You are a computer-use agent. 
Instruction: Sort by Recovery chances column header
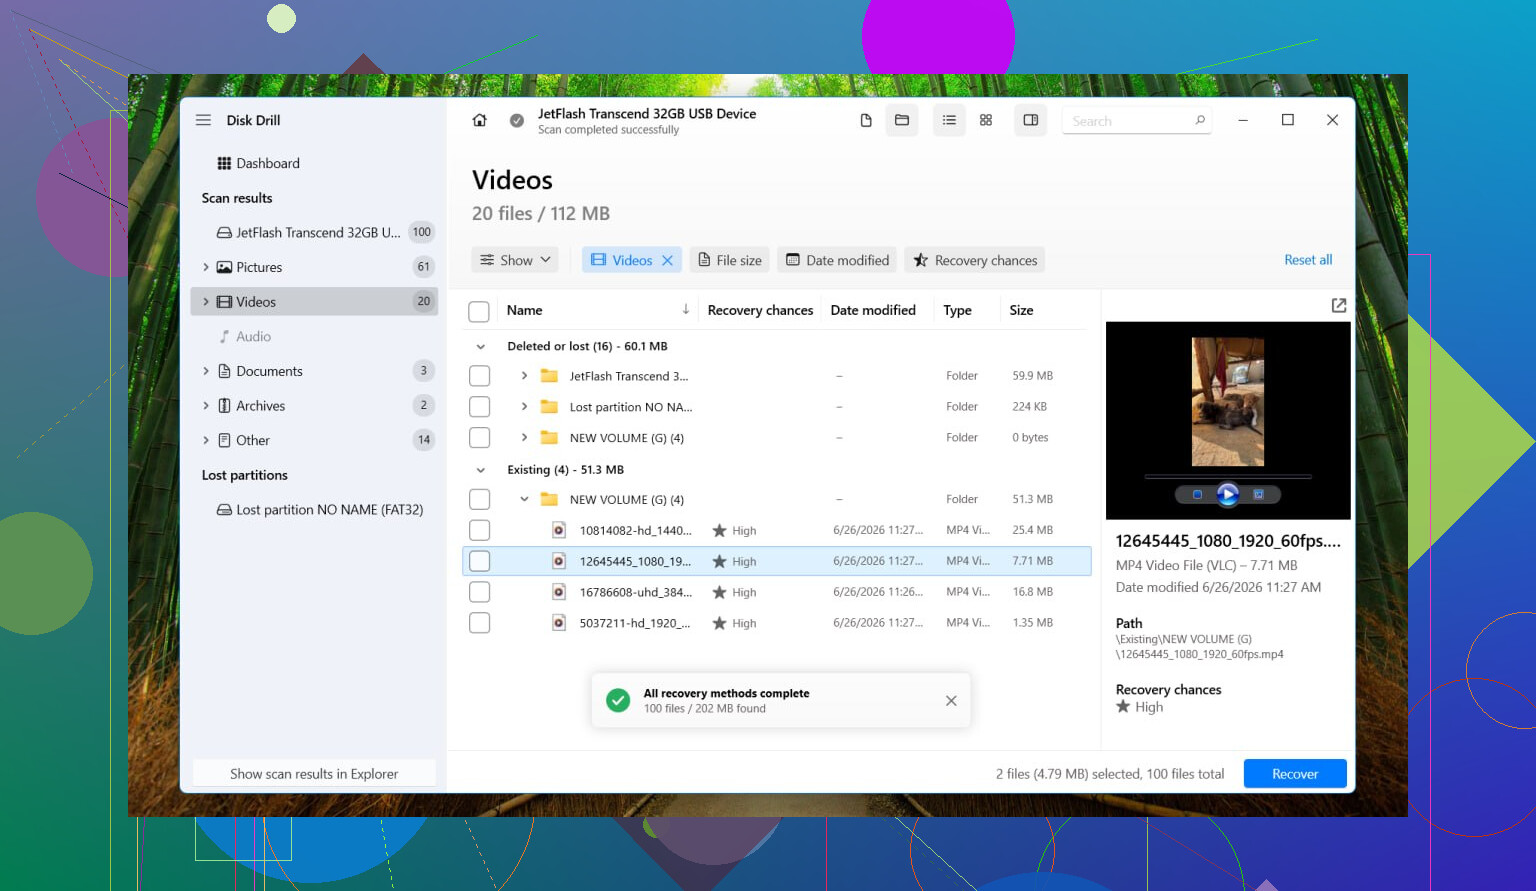pos(760,310)
